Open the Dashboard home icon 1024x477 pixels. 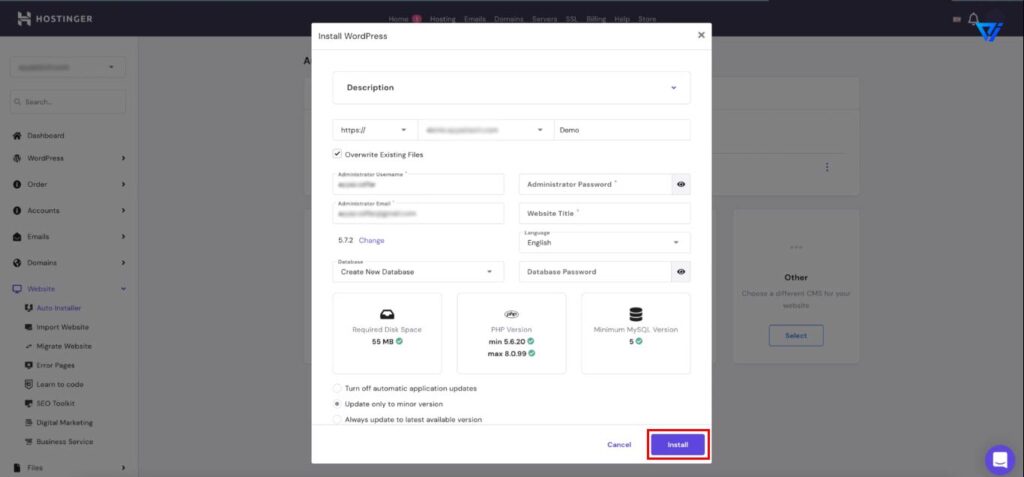click(x=18, y=135)
